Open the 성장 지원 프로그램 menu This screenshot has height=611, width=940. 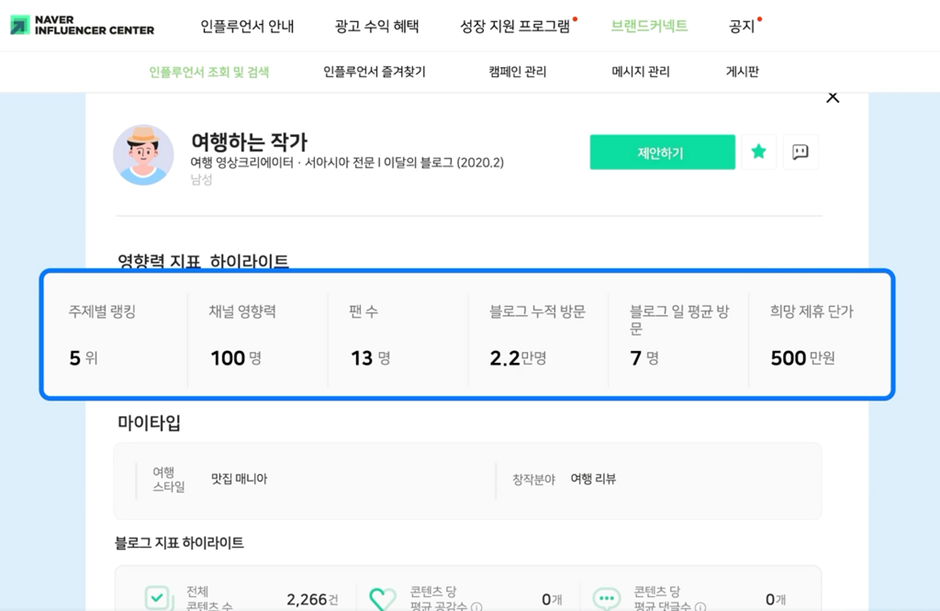click(515, 26)
